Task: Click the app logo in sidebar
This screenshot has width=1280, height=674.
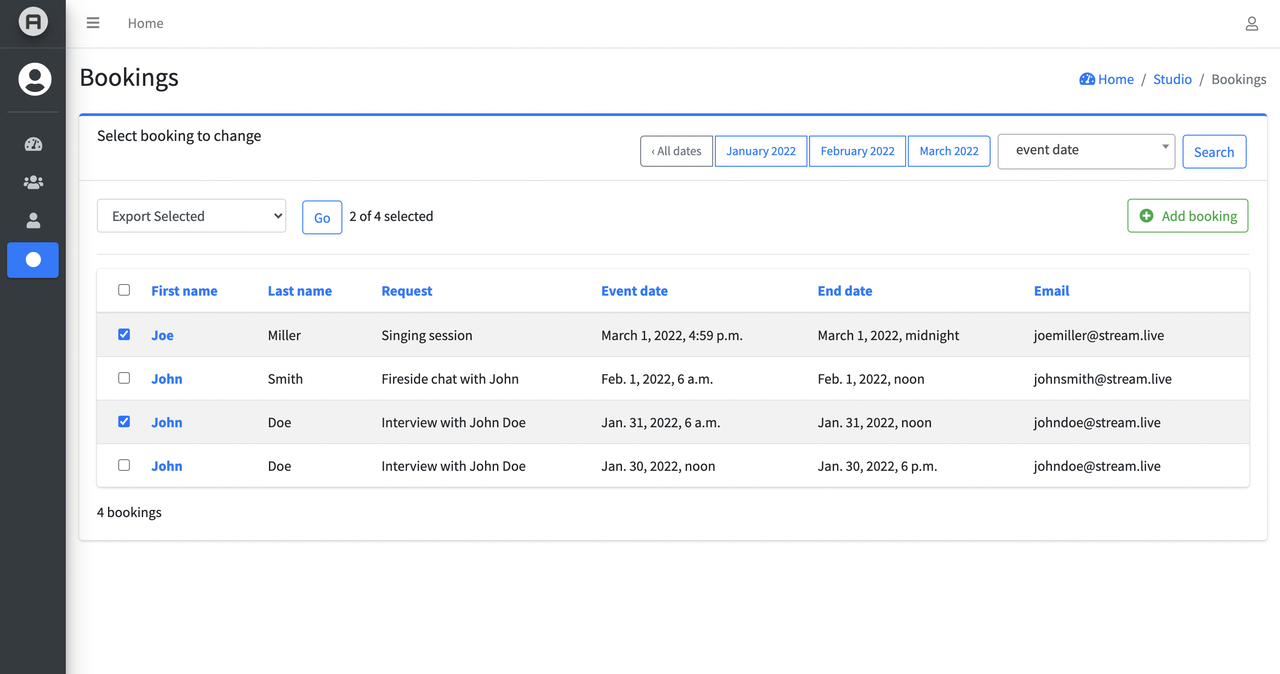Action: pos(33,21)
